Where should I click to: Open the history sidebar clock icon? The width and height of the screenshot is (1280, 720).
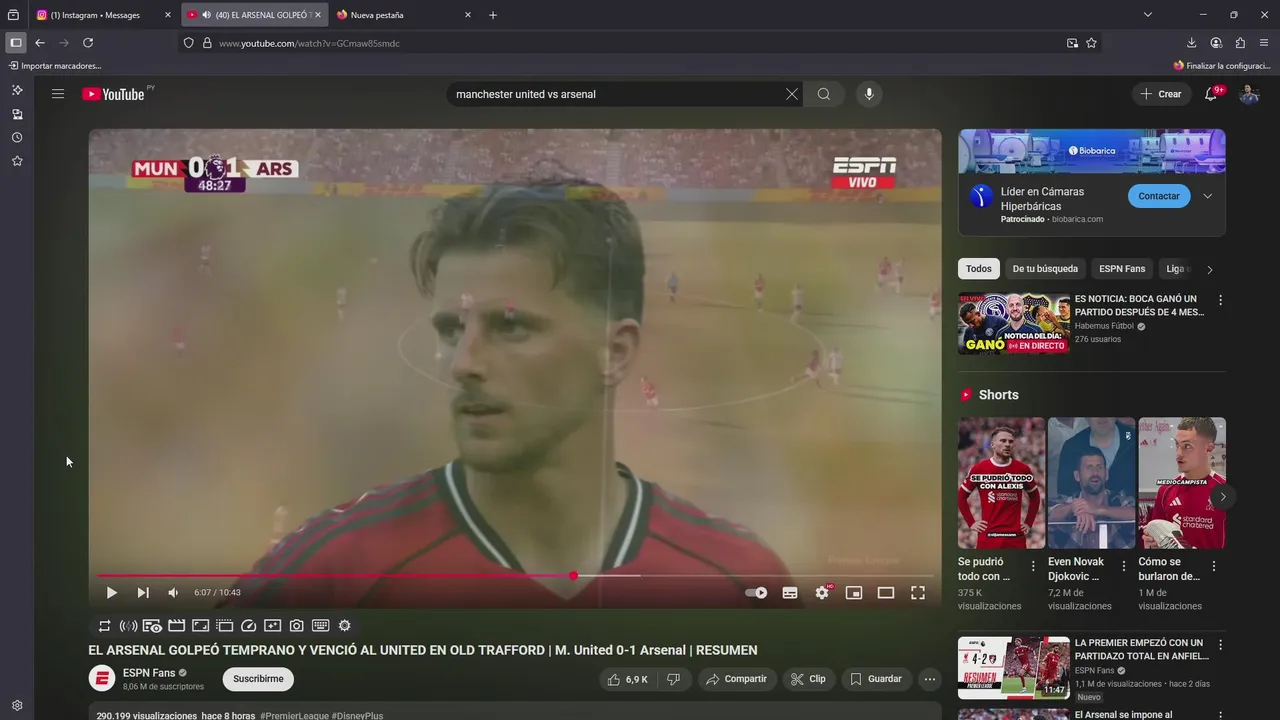coord(17,138)
